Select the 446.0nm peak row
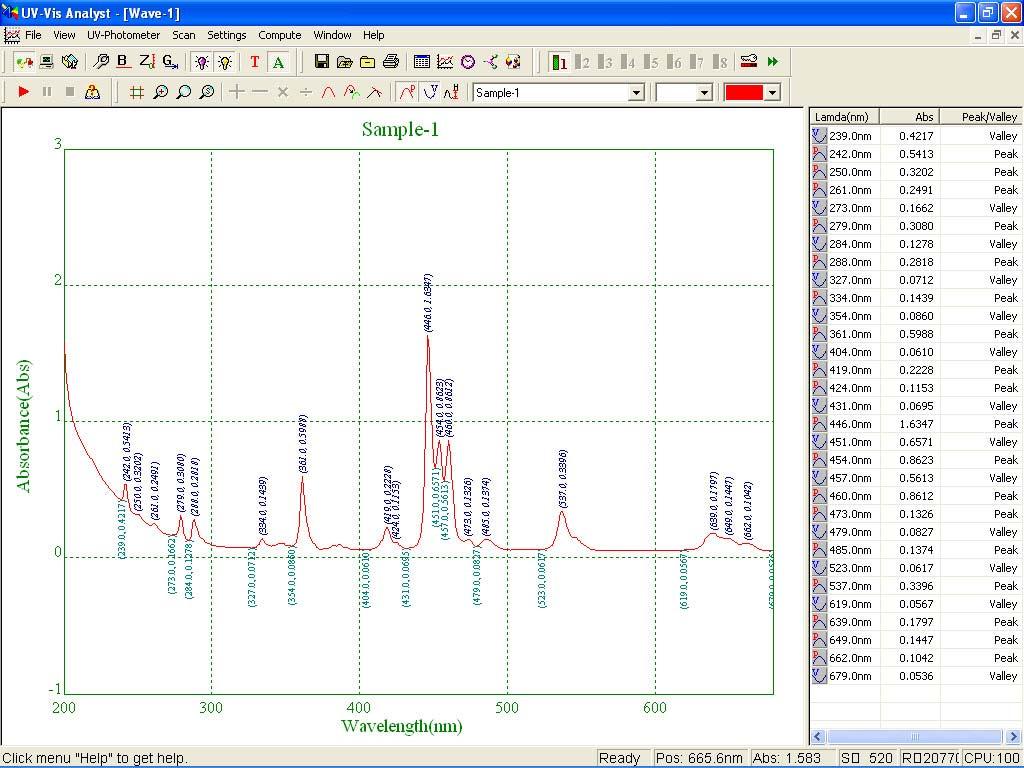 850,424
